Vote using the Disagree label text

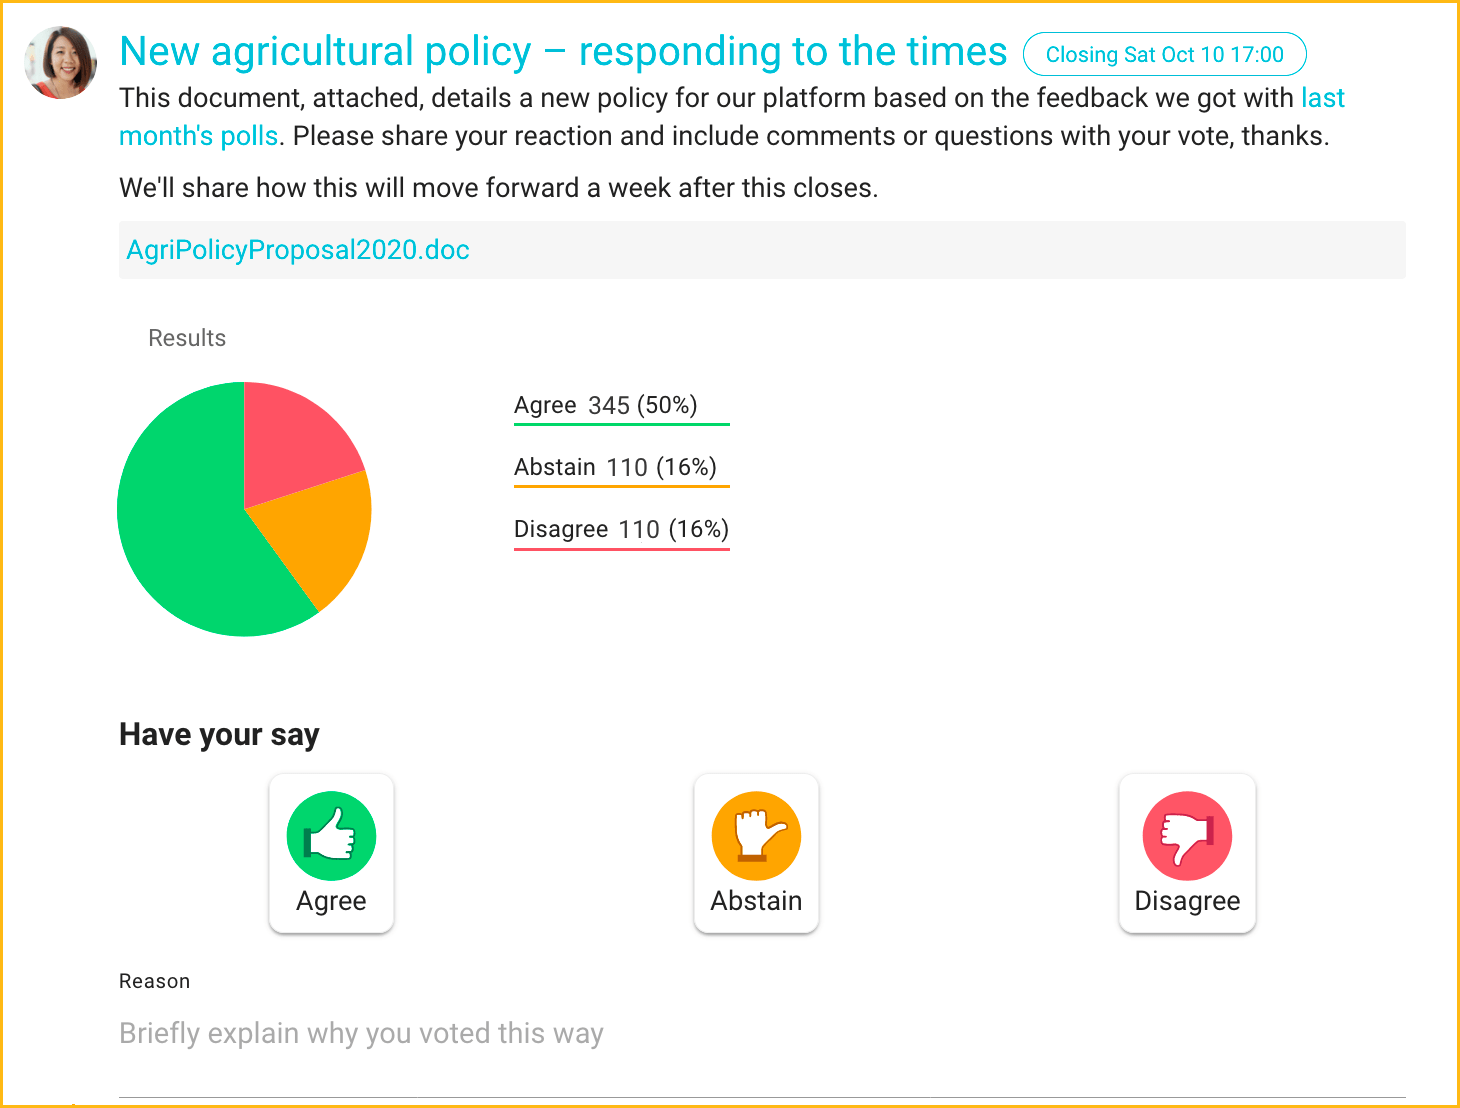(x=1187, y=901)
